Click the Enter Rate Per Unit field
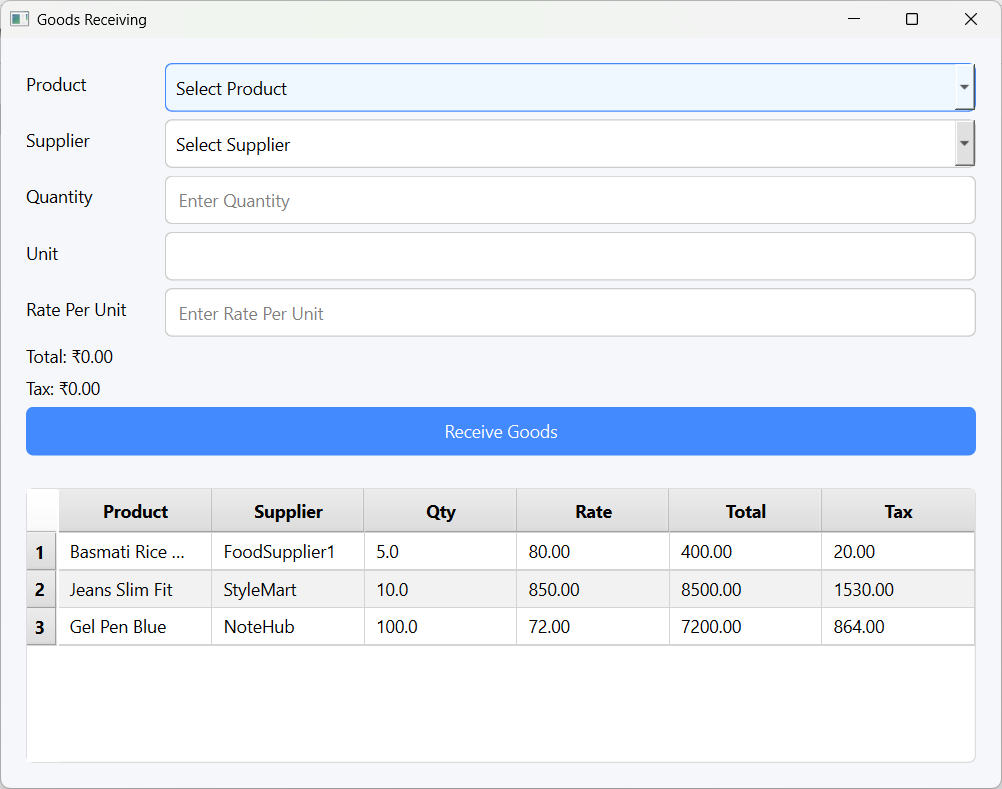This screenshot has width=1002, height=789. [570, 313]
